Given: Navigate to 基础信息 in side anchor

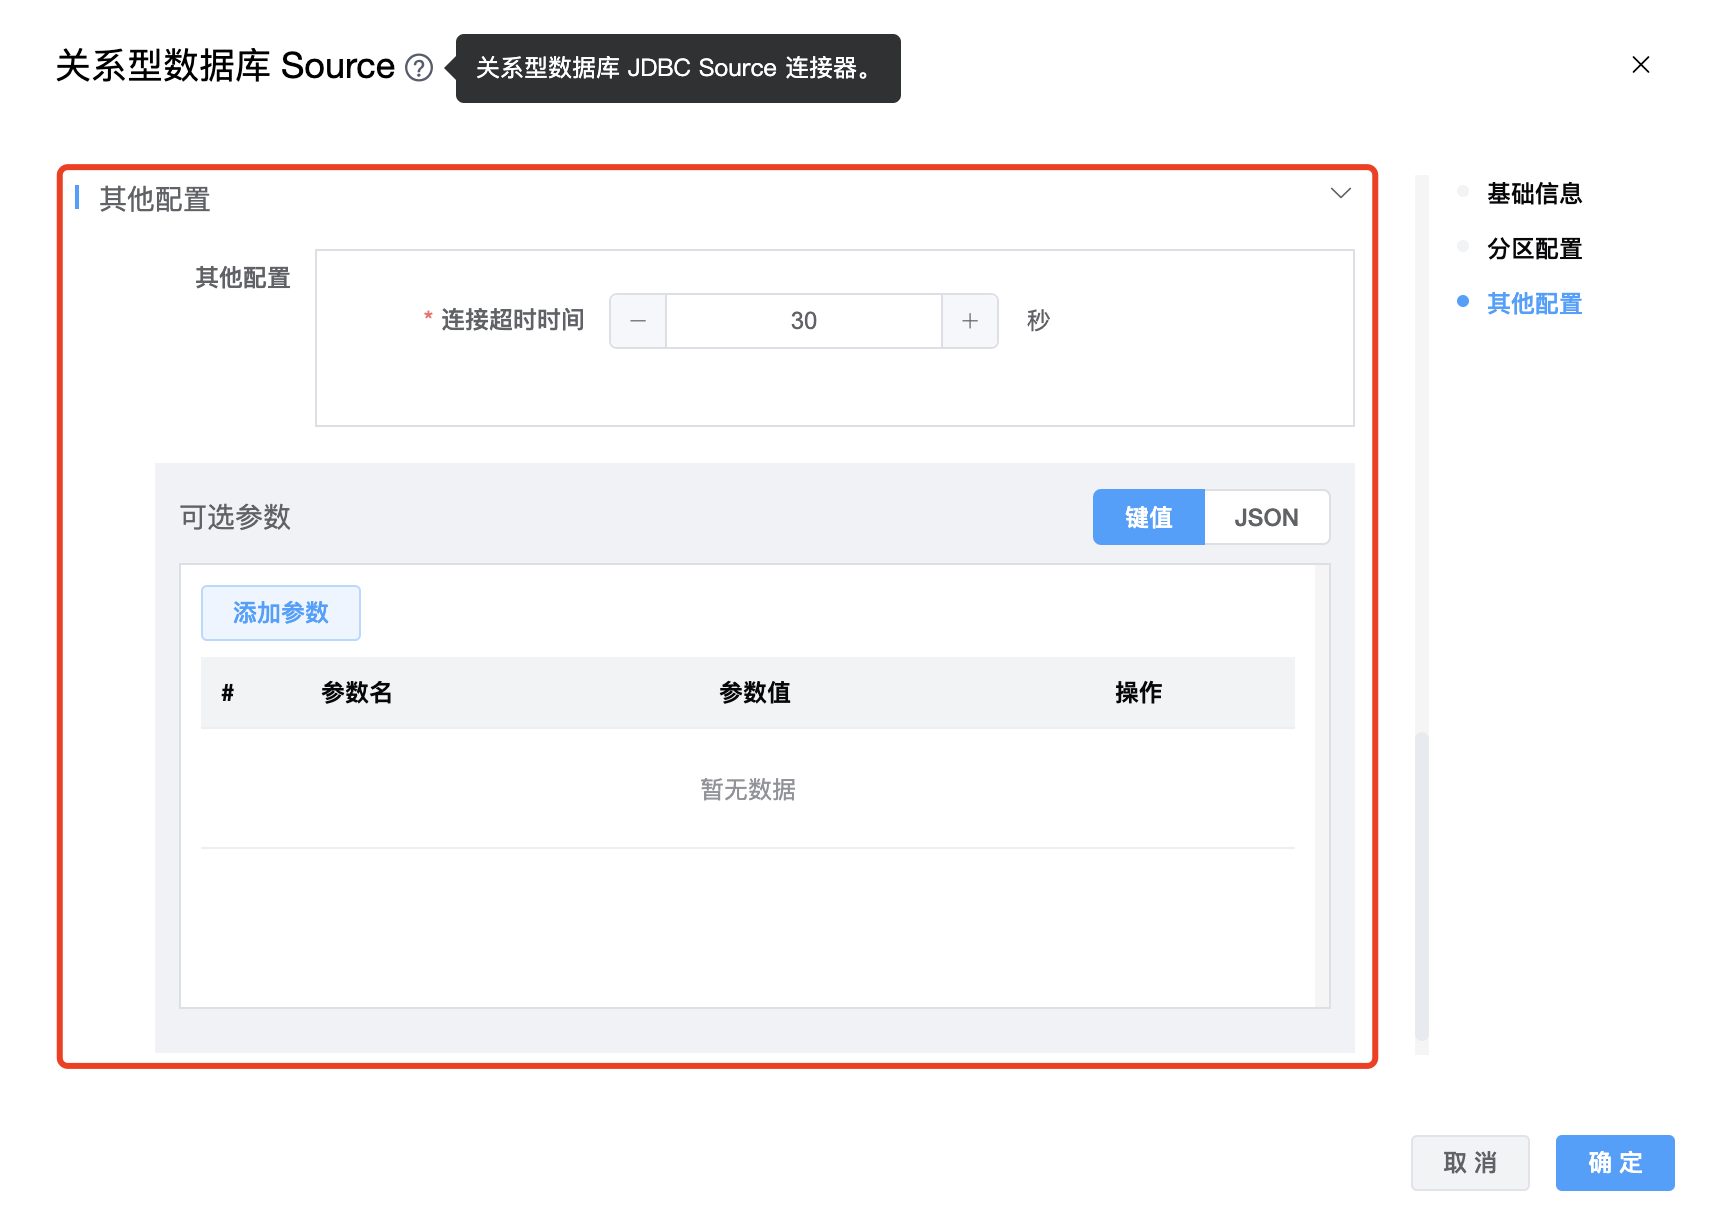Looking at the screenshot, I should click(x=1533, y=193).
